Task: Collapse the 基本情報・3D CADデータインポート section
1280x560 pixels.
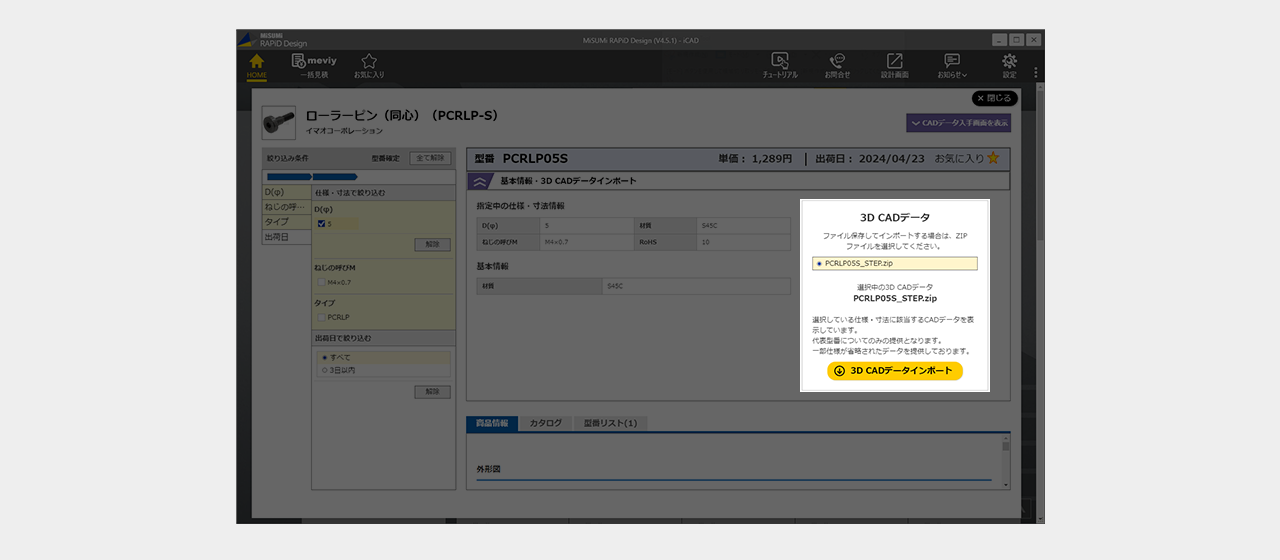Action: click(x=480, y=181)
